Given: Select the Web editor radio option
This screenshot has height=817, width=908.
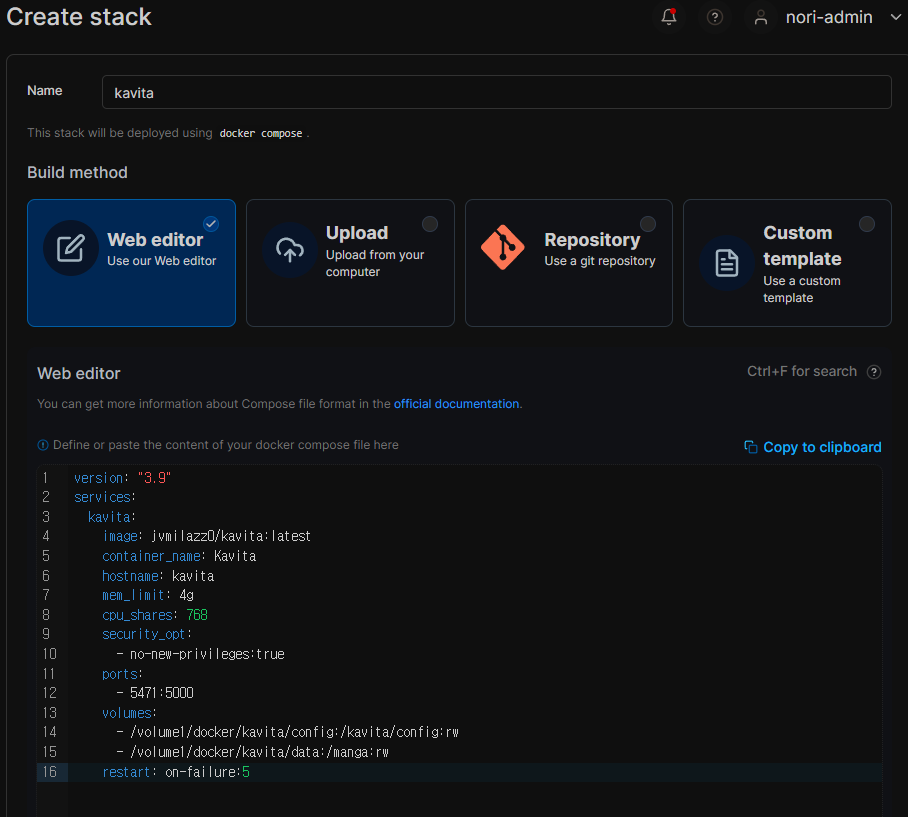Looking at the screenshot, I should 211,224.
